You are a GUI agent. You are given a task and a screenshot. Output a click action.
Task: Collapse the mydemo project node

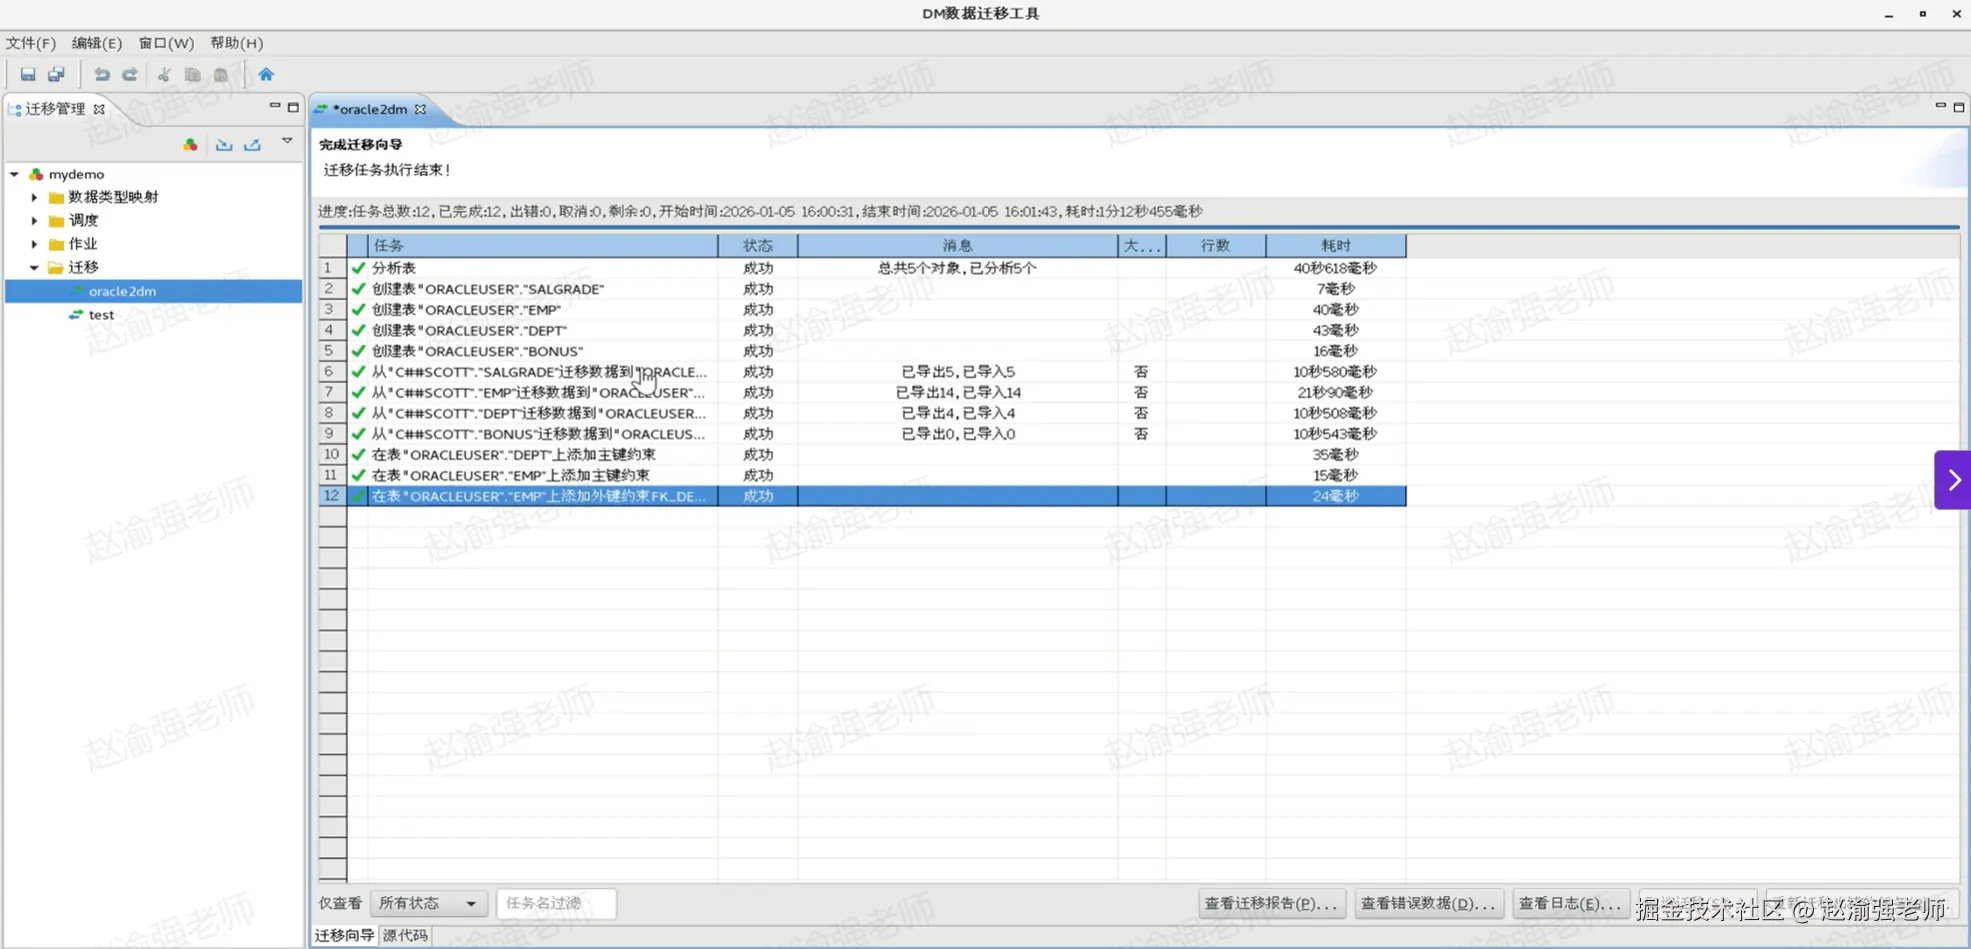(x=15, y=174)
